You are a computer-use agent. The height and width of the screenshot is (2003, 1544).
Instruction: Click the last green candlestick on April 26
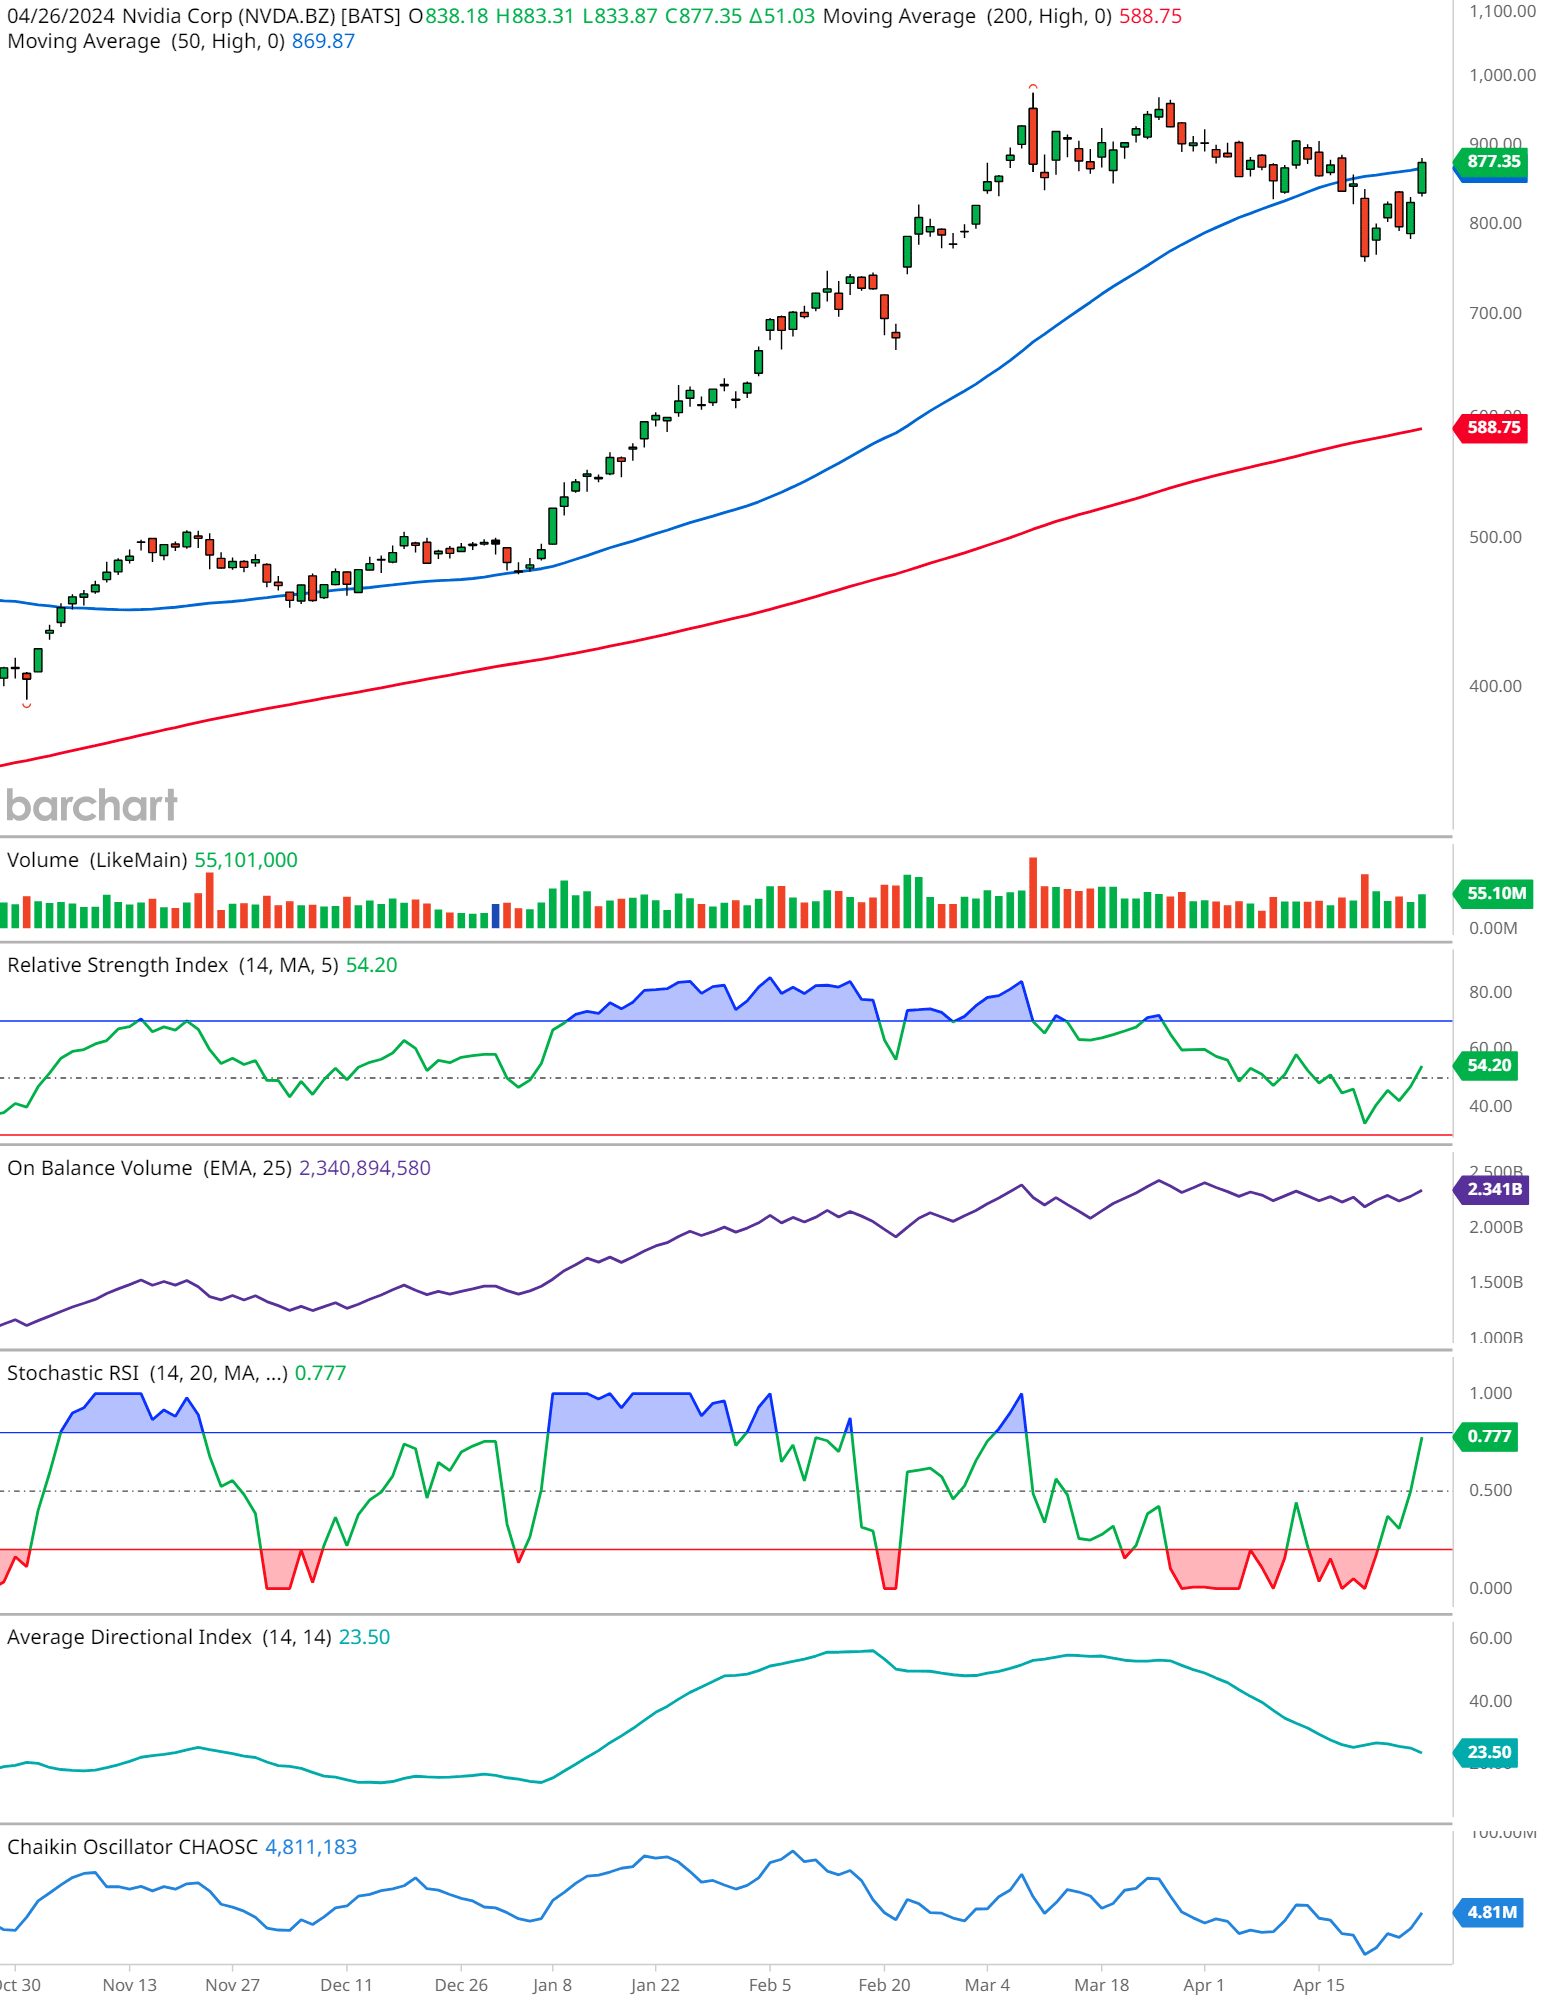coord(1421,177)
